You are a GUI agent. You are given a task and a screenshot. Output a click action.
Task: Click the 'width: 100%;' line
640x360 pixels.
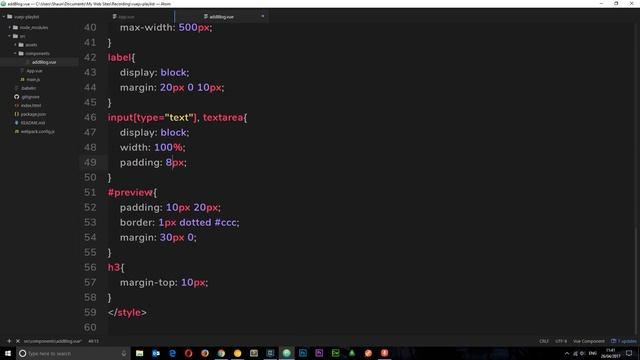pyautogui.click(x=153, y=147)
